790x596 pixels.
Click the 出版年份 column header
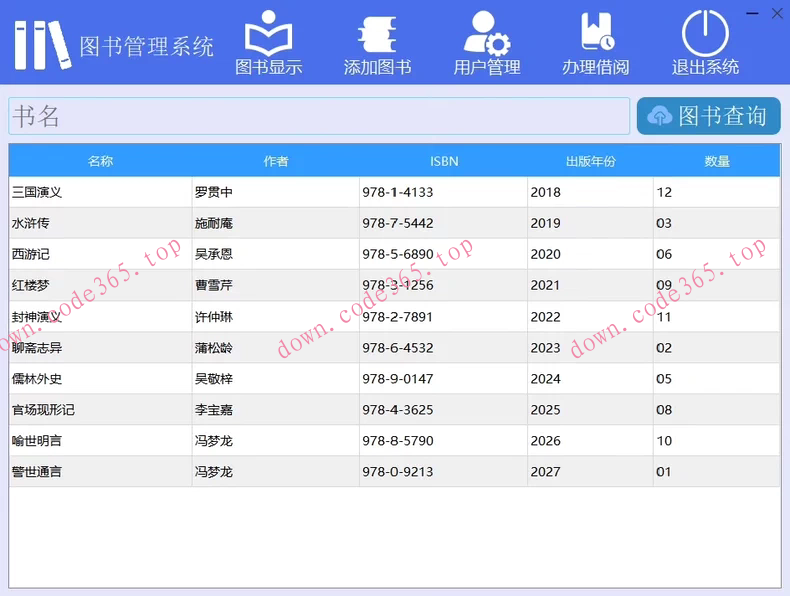click(590, 161)
